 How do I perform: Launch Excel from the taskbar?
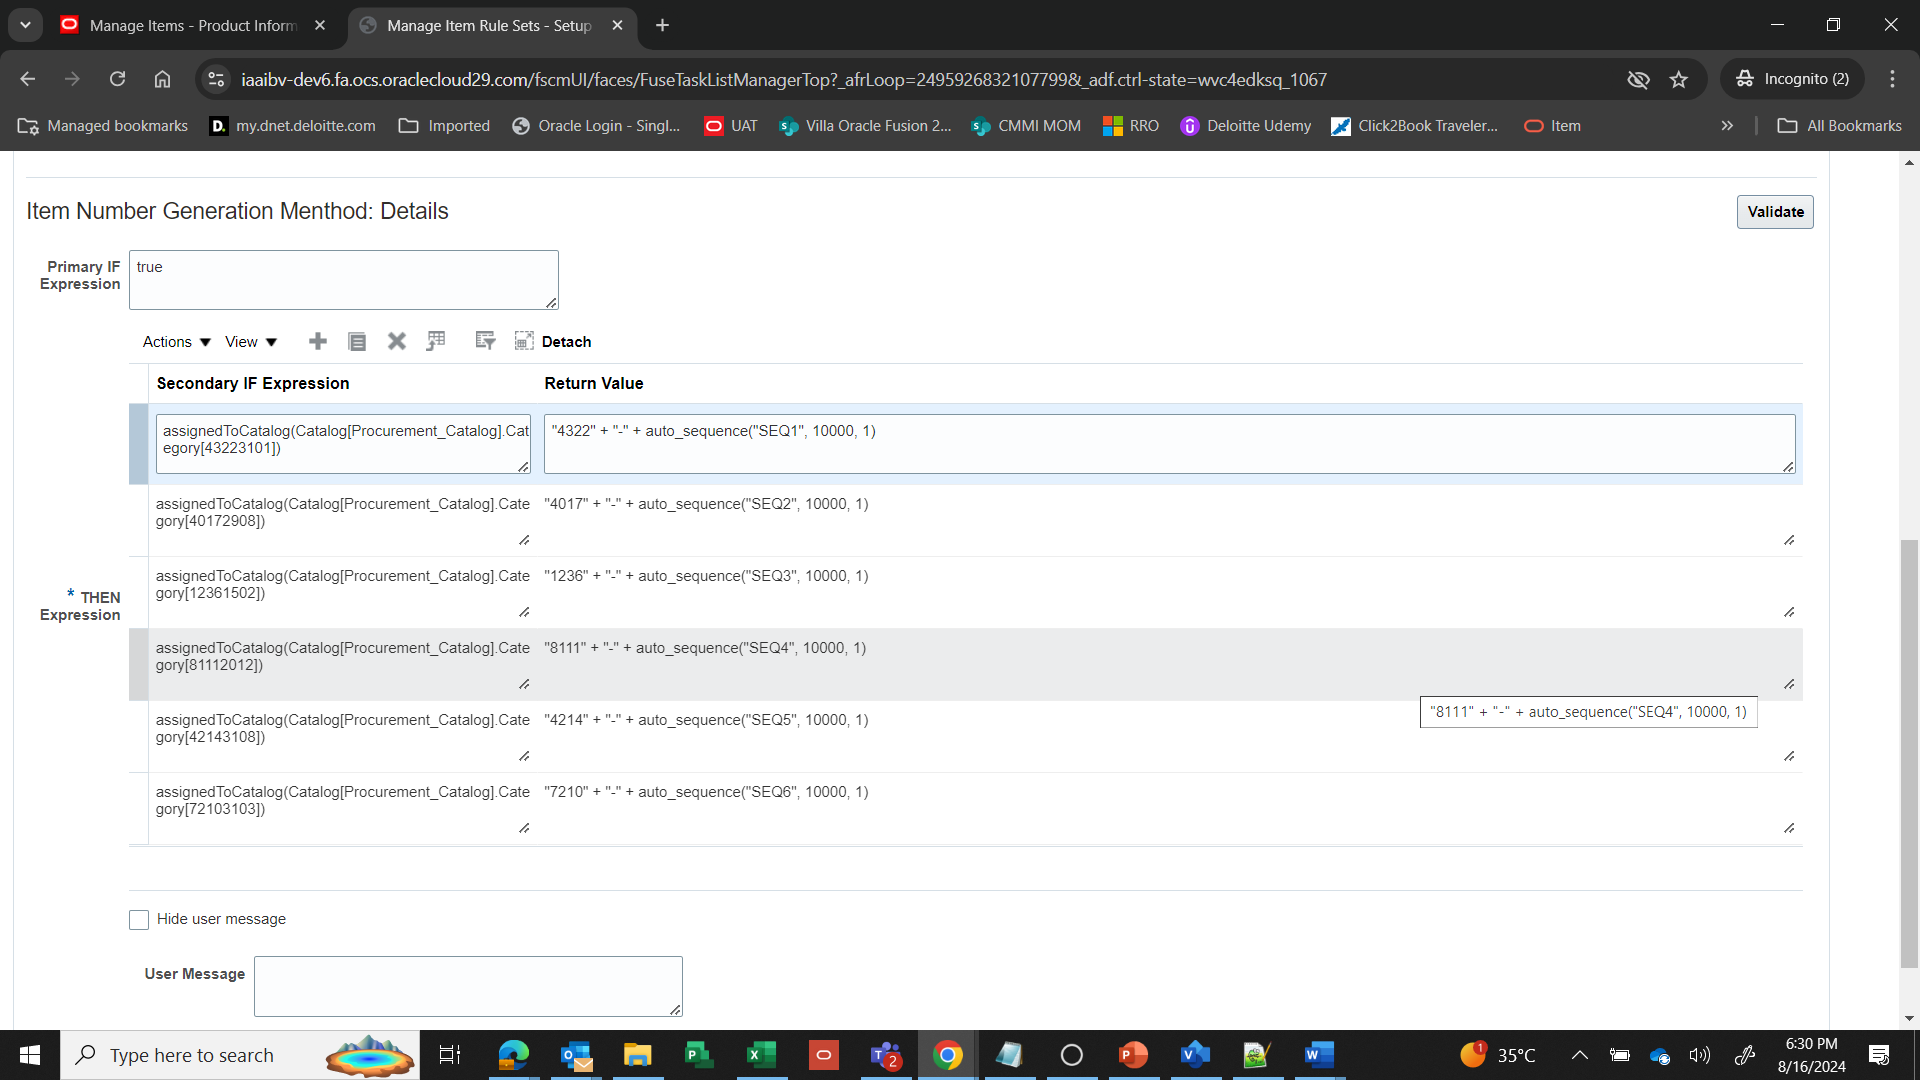[x=762, y=1055]
